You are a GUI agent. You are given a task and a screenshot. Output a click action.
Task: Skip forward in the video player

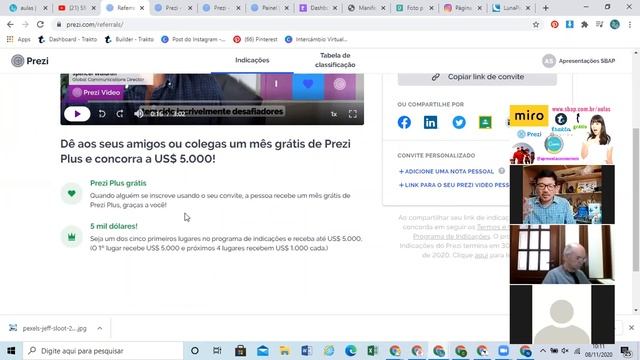120,114
